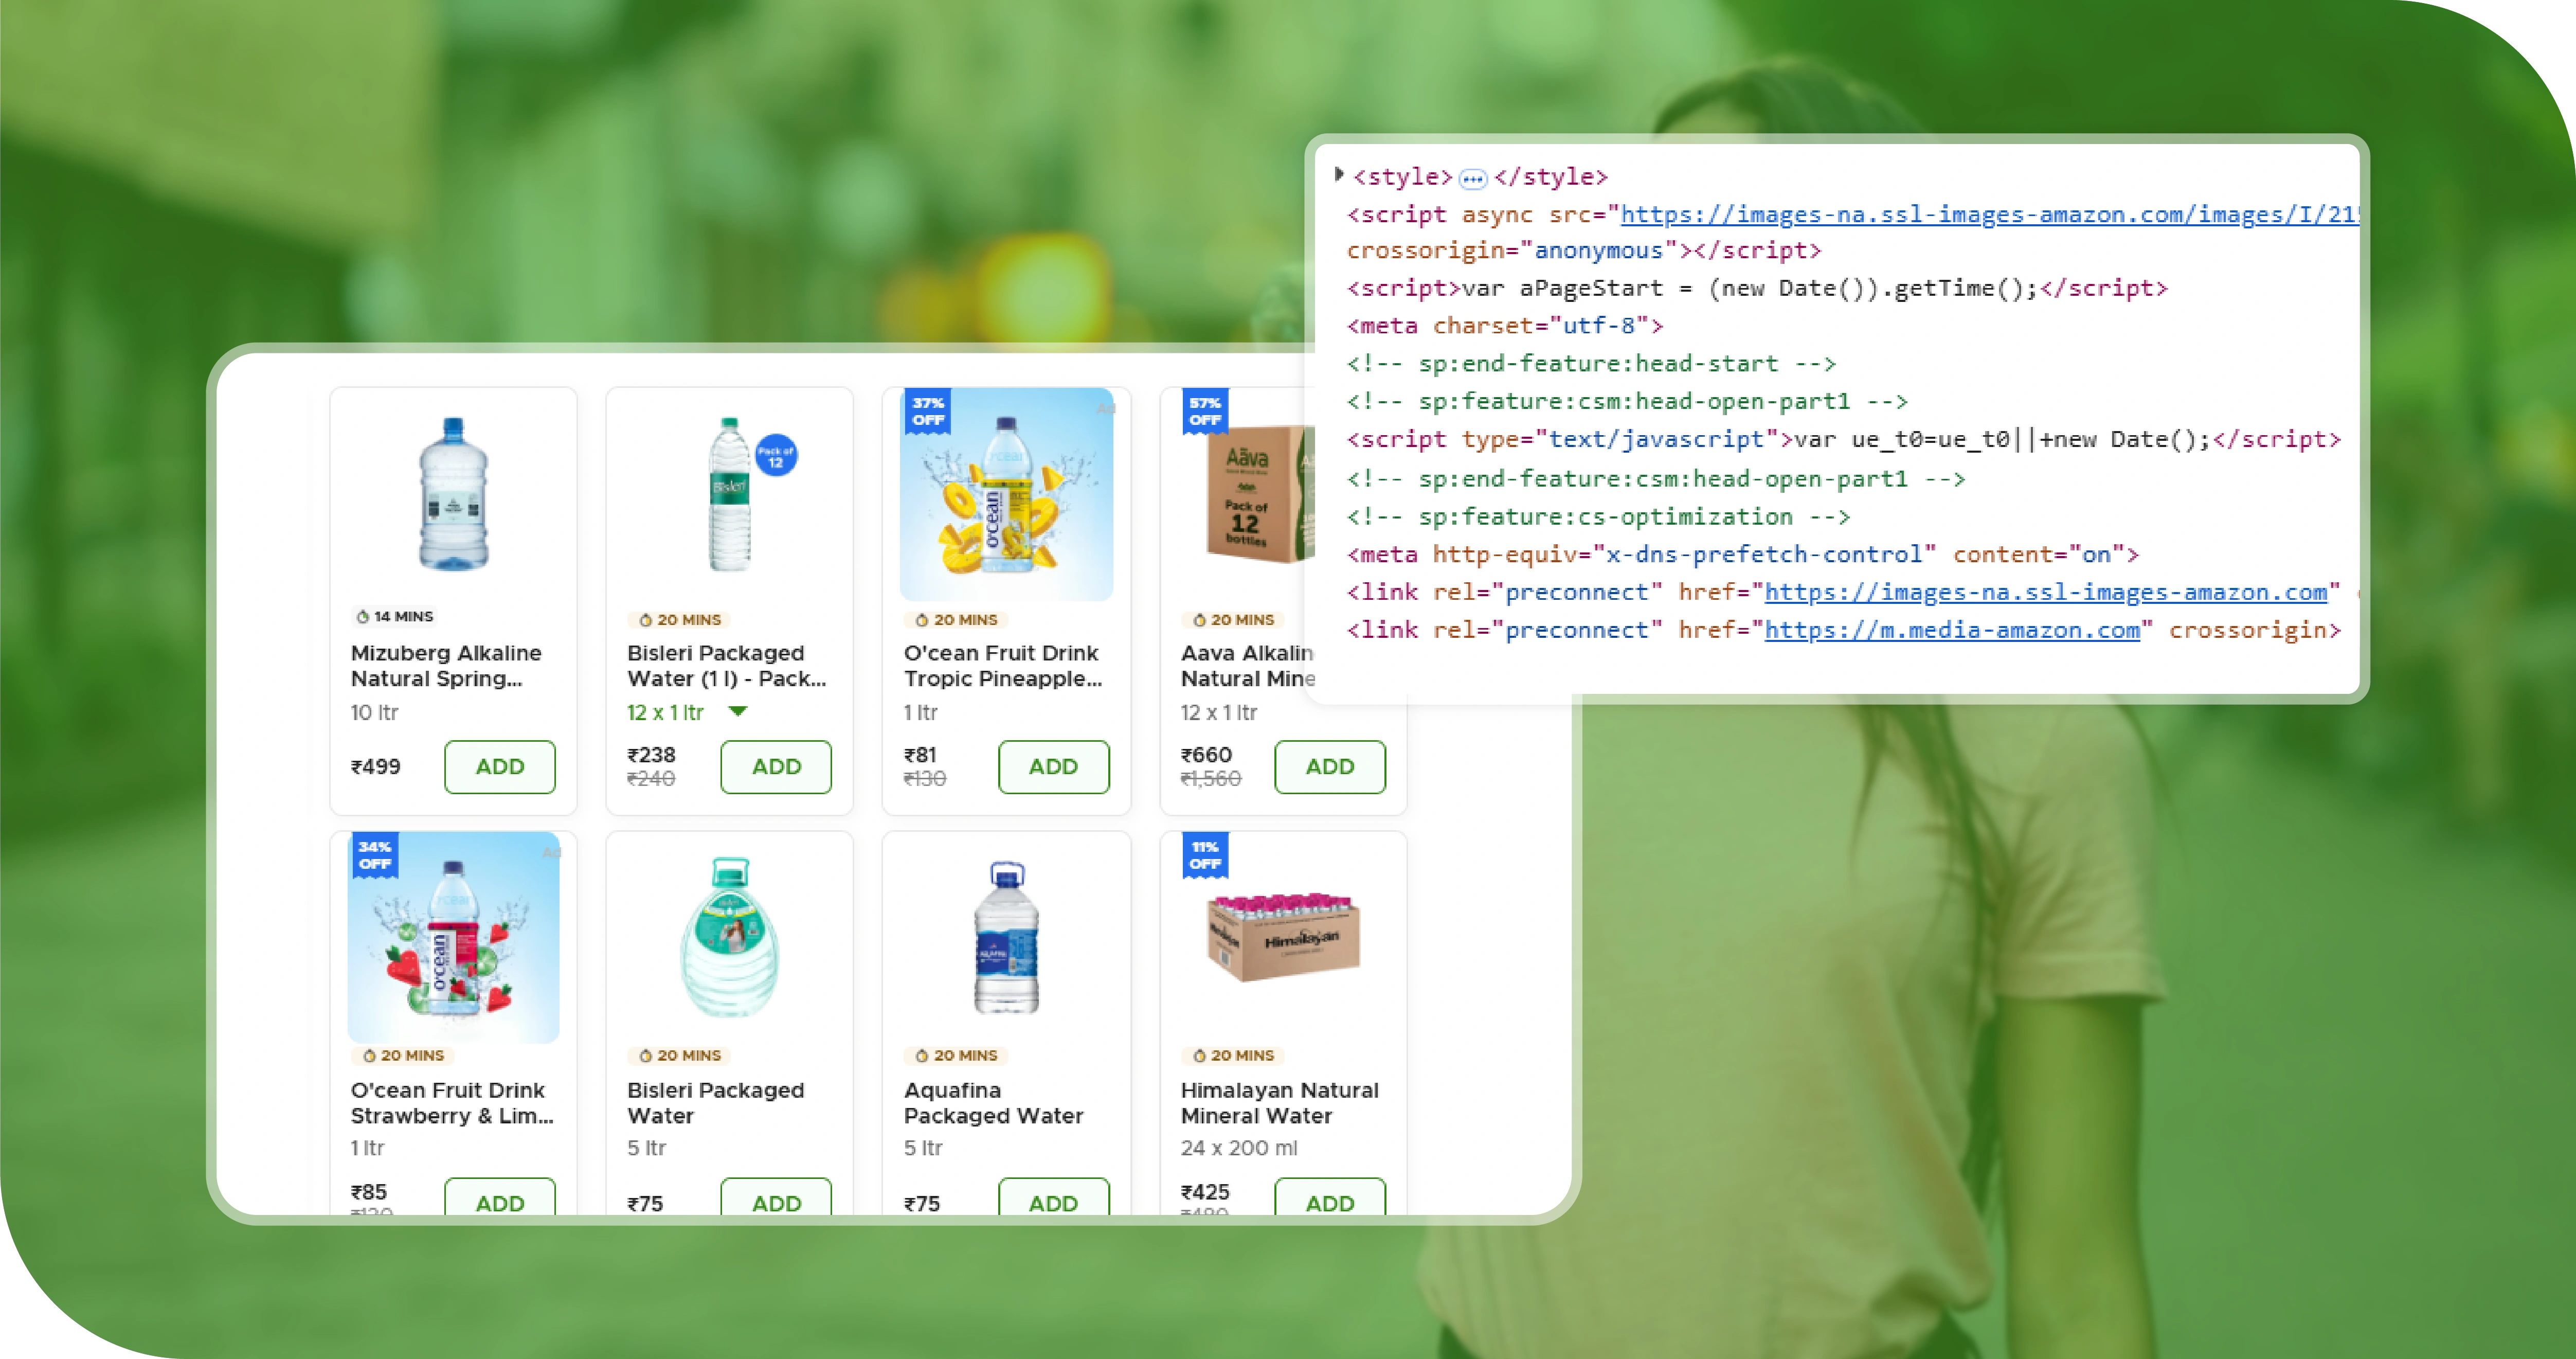This screenshot has width=2576, height=1359.
Task: Select the meta charset="utf-8" code line
Action: point(1505,326)
